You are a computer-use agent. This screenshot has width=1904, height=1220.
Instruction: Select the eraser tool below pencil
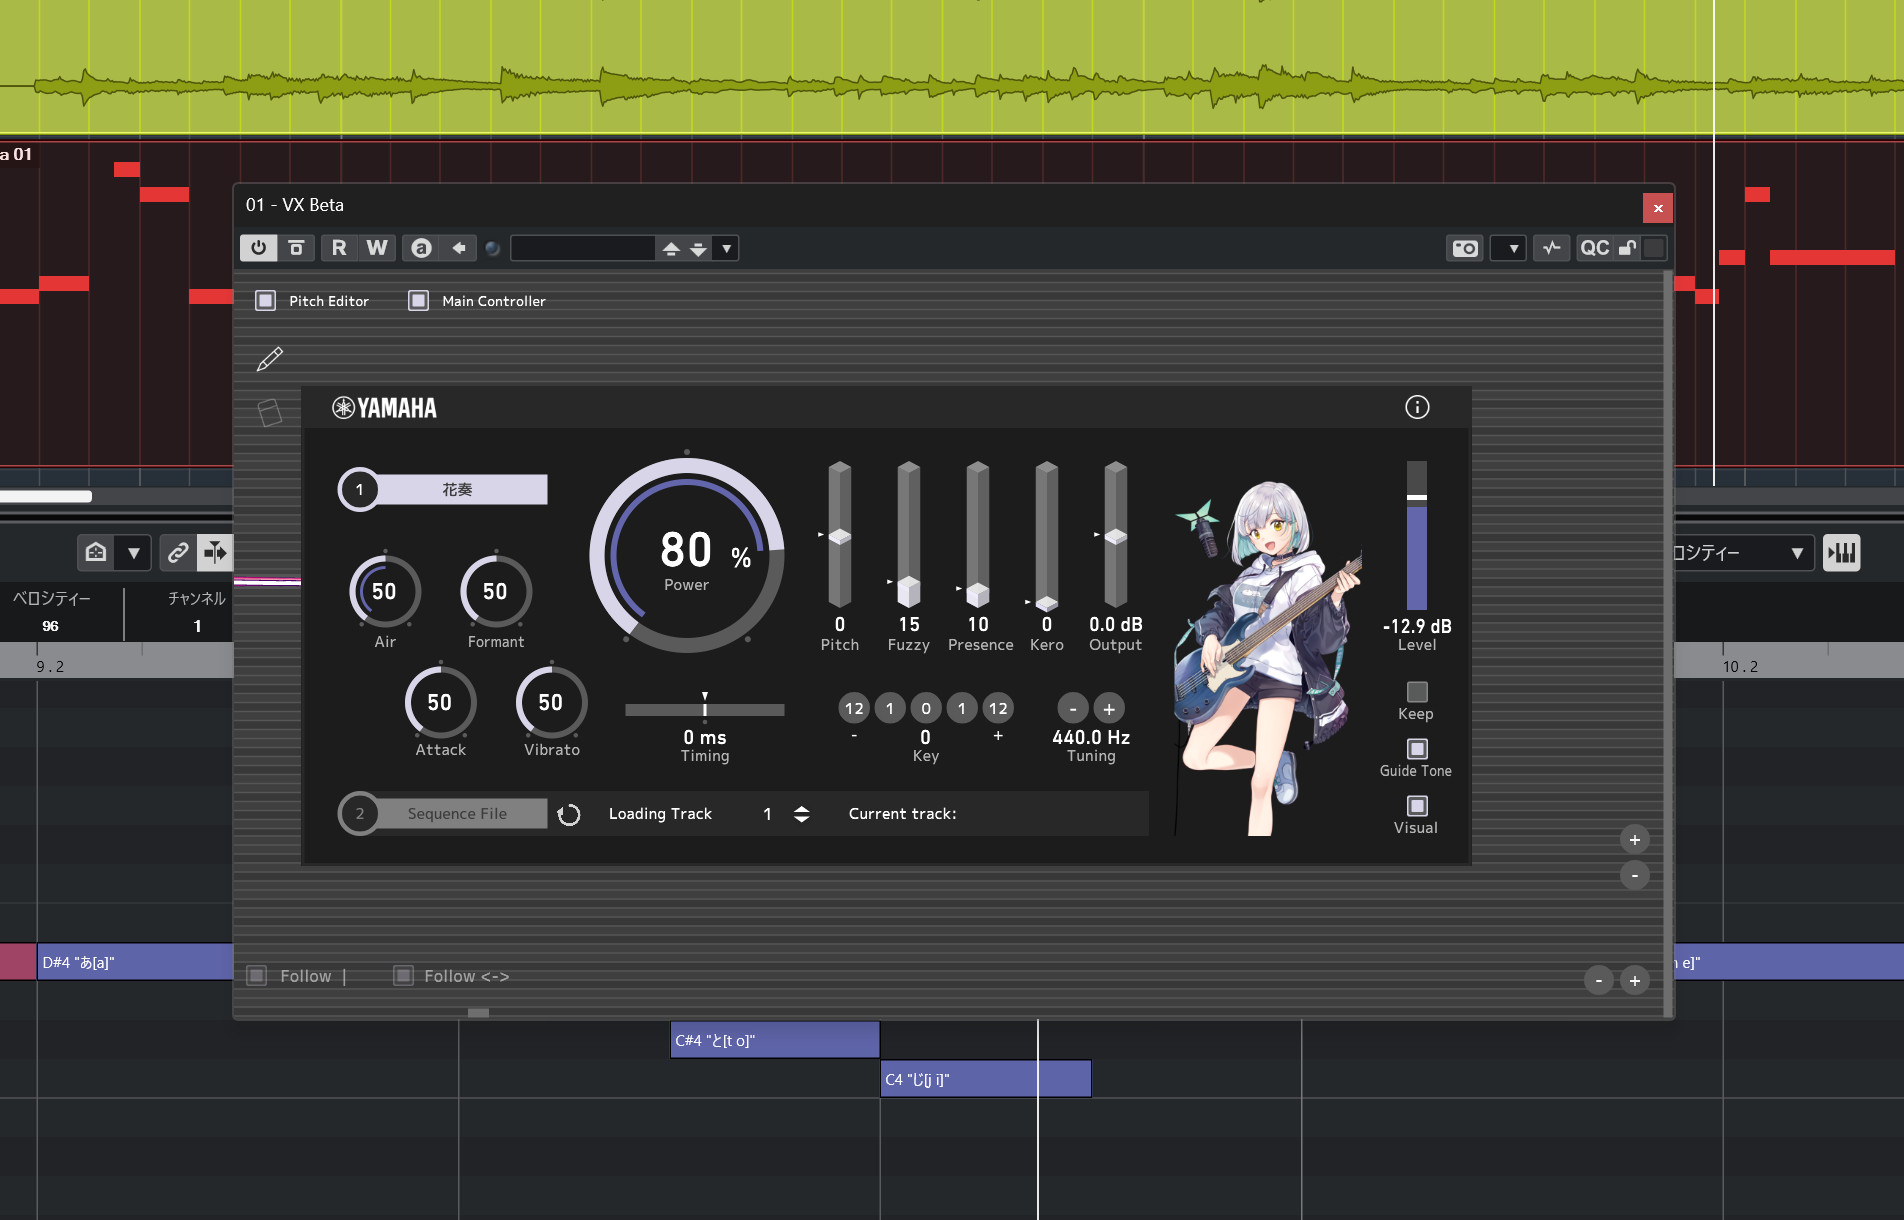[x=270, y=412]
